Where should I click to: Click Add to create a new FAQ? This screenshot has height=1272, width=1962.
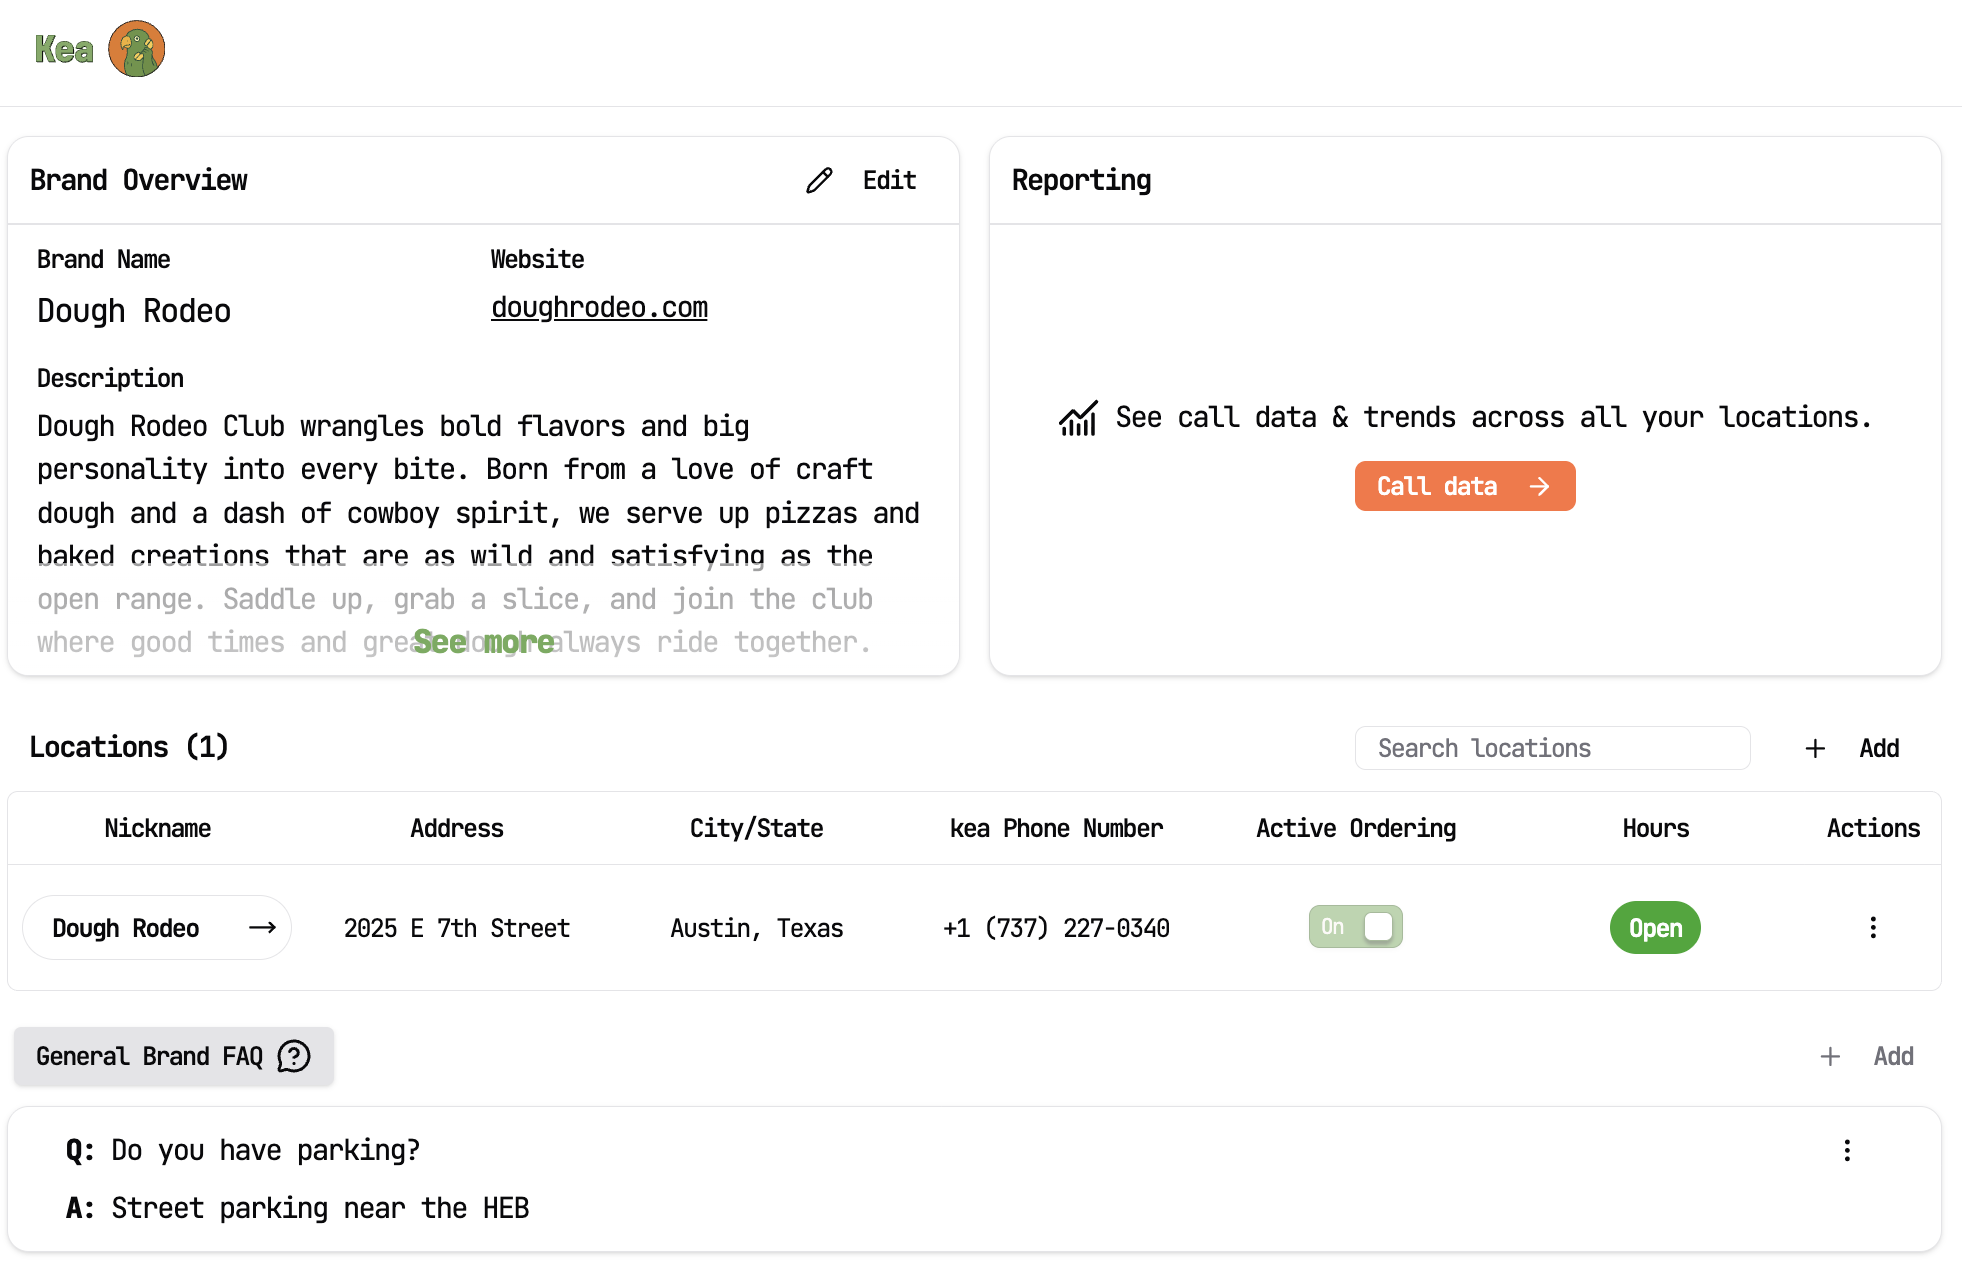1893,1056
